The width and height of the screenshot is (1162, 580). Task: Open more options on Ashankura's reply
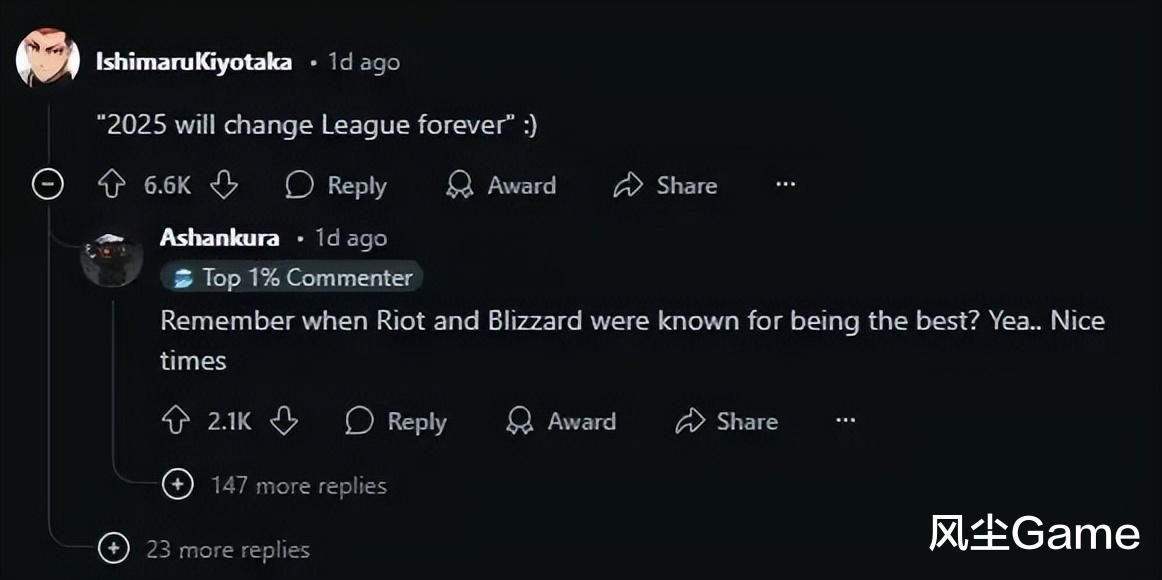pyautogui.click(x=845, y=421)
